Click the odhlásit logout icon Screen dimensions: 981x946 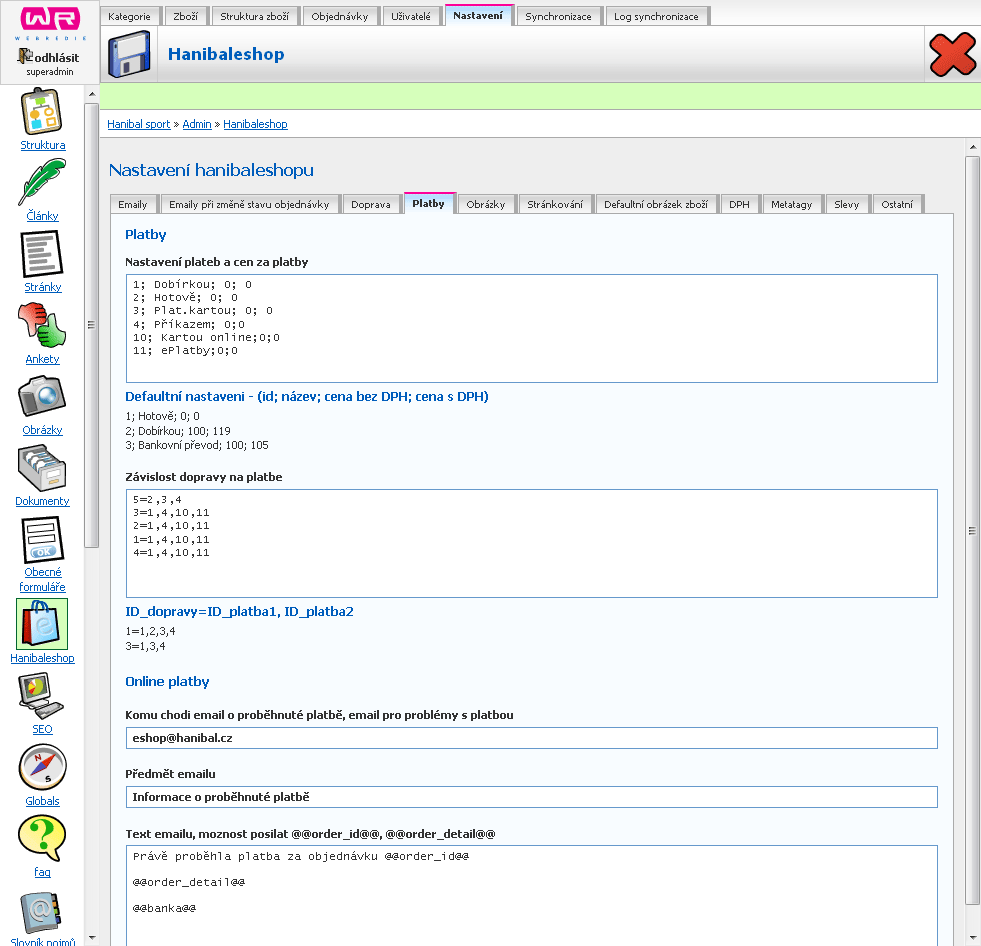24,56
